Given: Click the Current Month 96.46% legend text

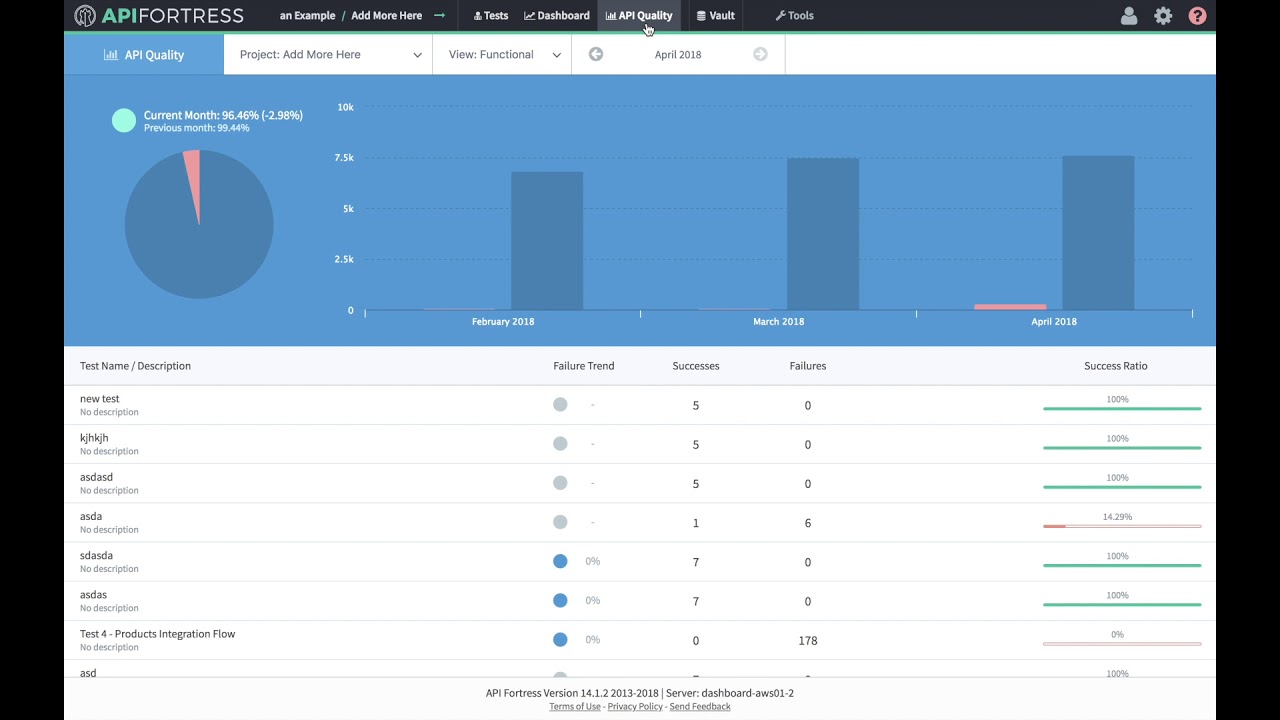Looking at the screenshot, I should point(223,115).
